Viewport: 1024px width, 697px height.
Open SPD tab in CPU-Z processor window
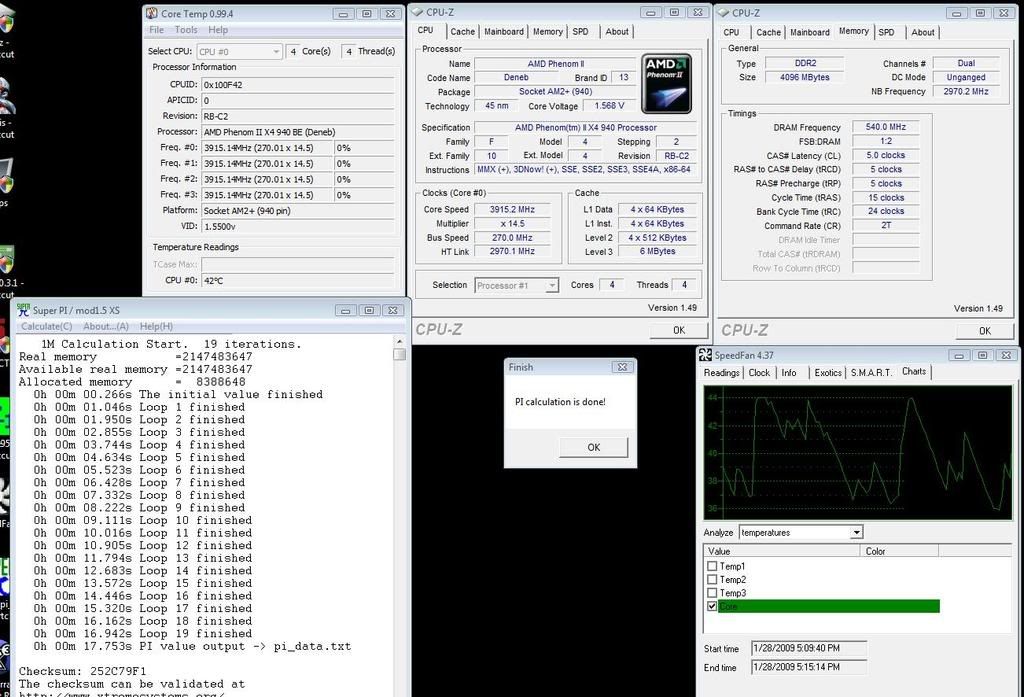[580, 31]
